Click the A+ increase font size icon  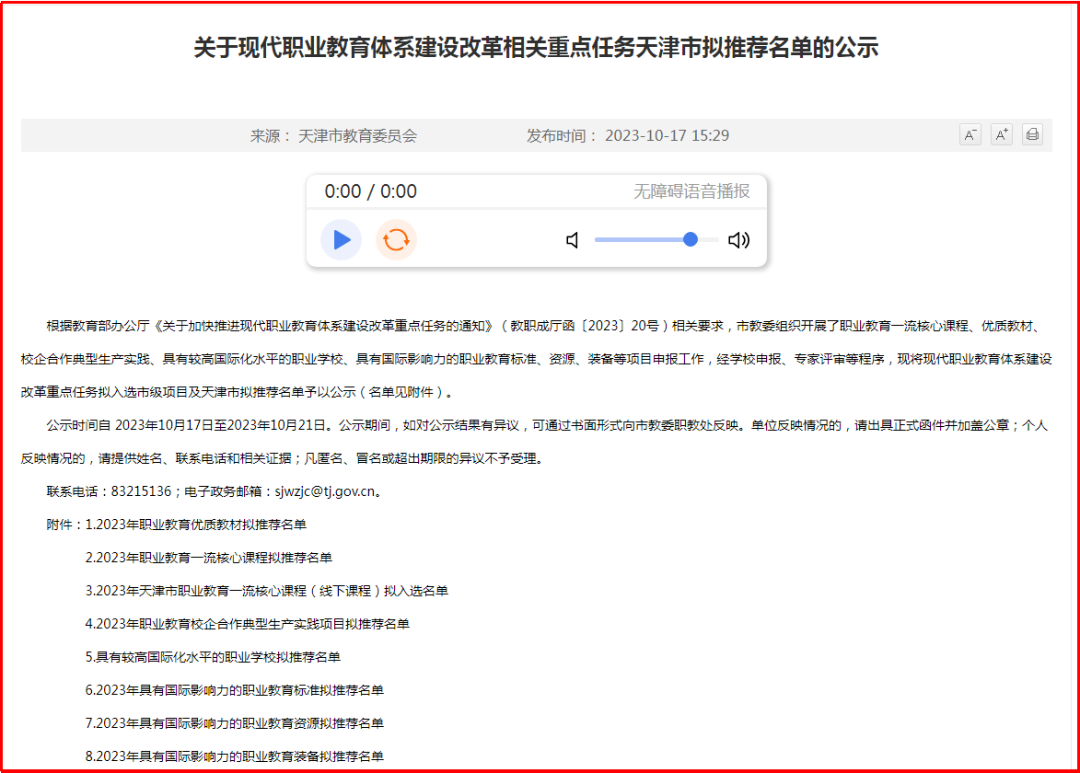coord(1001,135)
